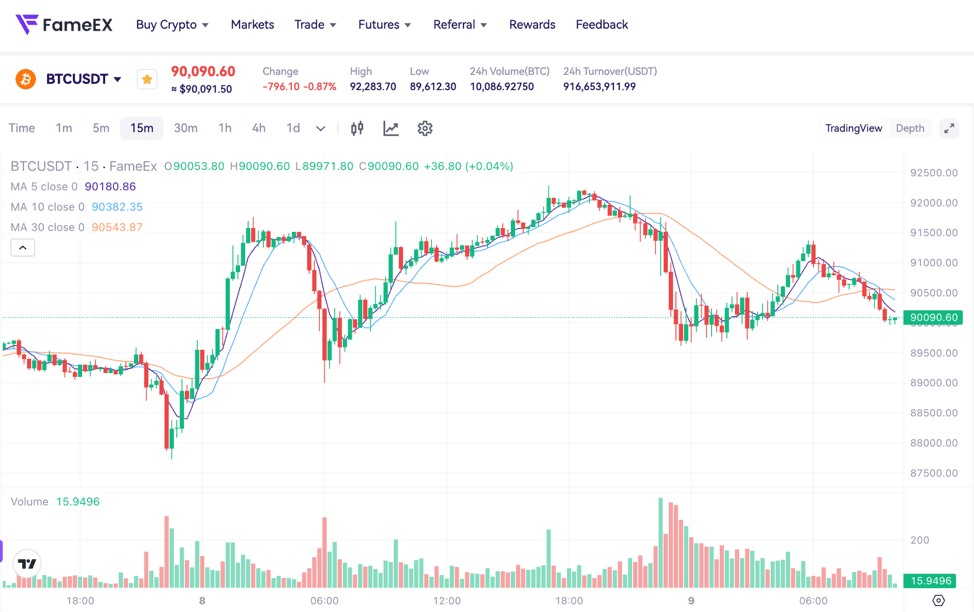
Task: Select the chart style line-graph icon
Action: 390,128
